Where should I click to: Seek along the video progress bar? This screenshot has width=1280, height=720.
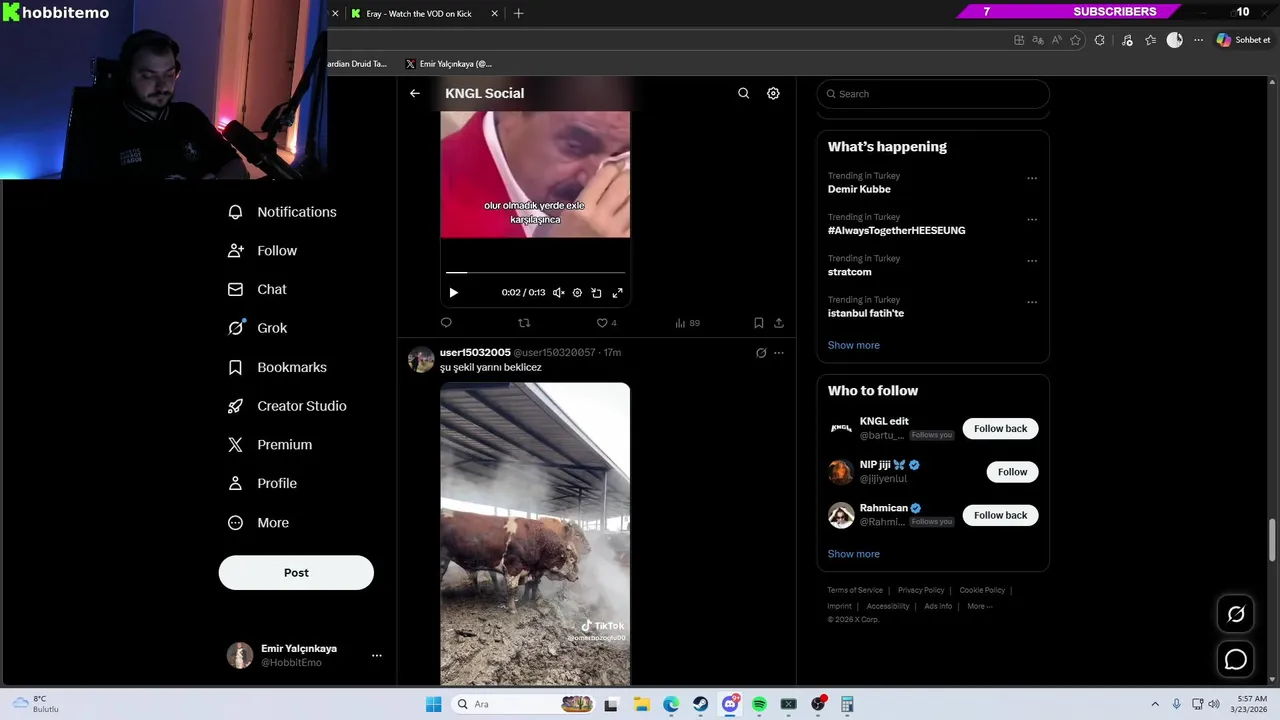[535, 272]
